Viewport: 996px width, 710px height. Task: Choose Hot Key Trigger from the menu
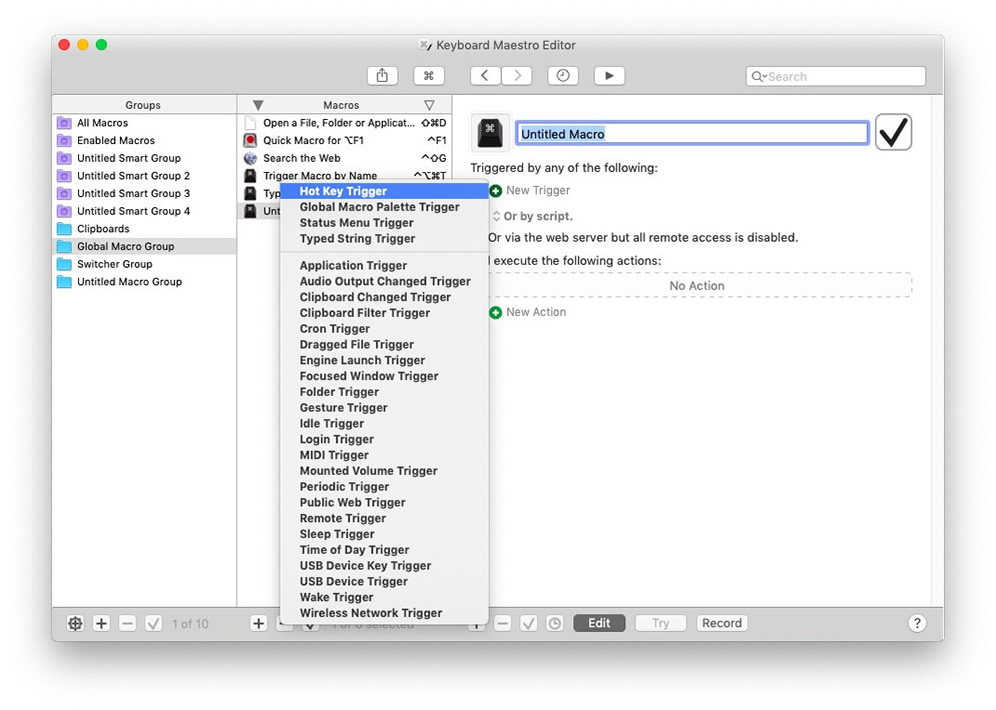(384, 191)
